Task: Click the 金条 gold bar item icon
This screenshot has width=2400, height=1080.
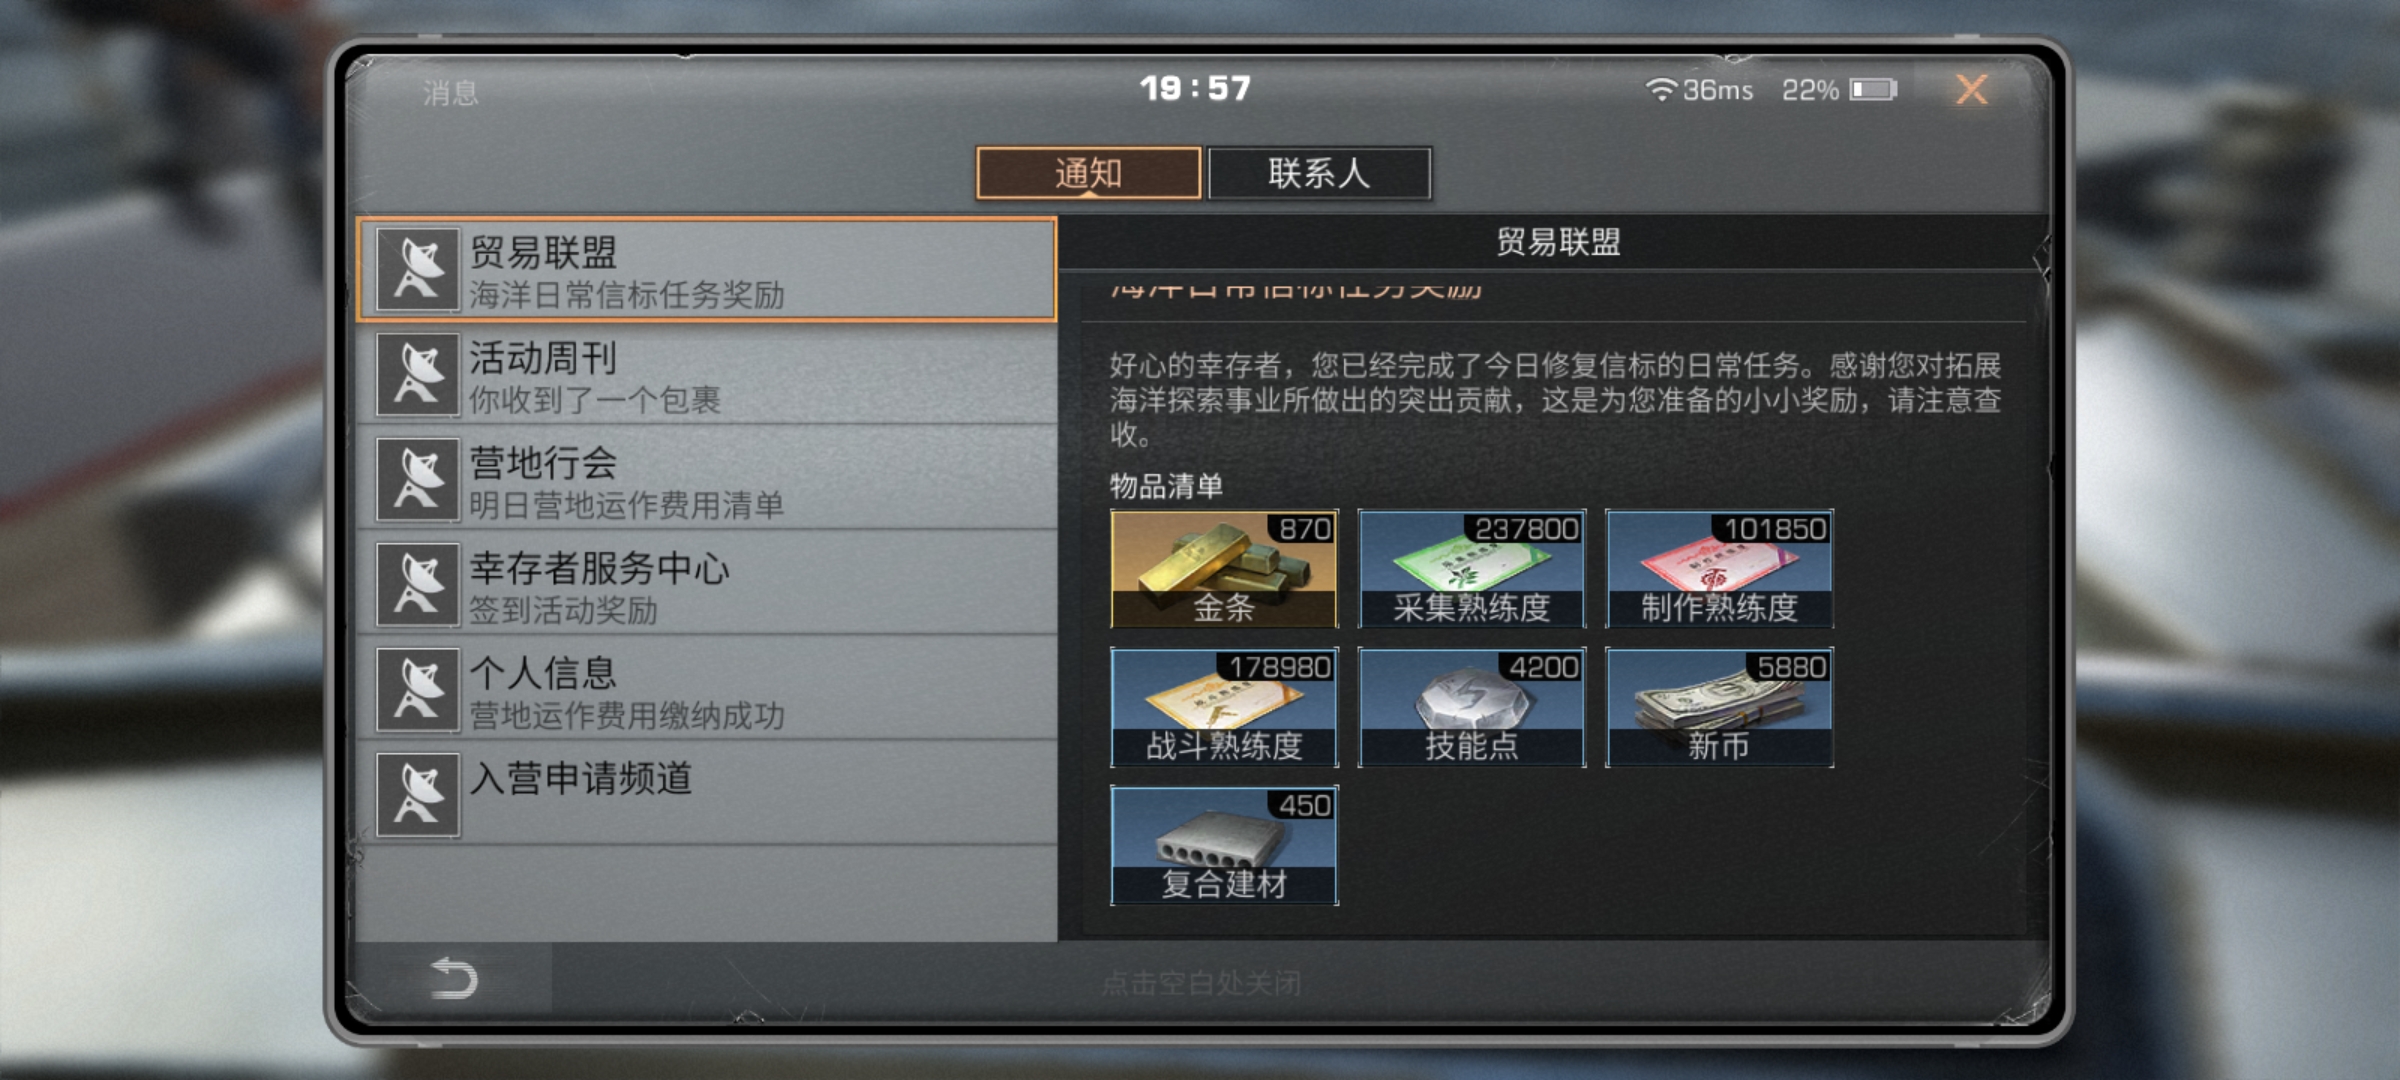Action: (1224, 568)
